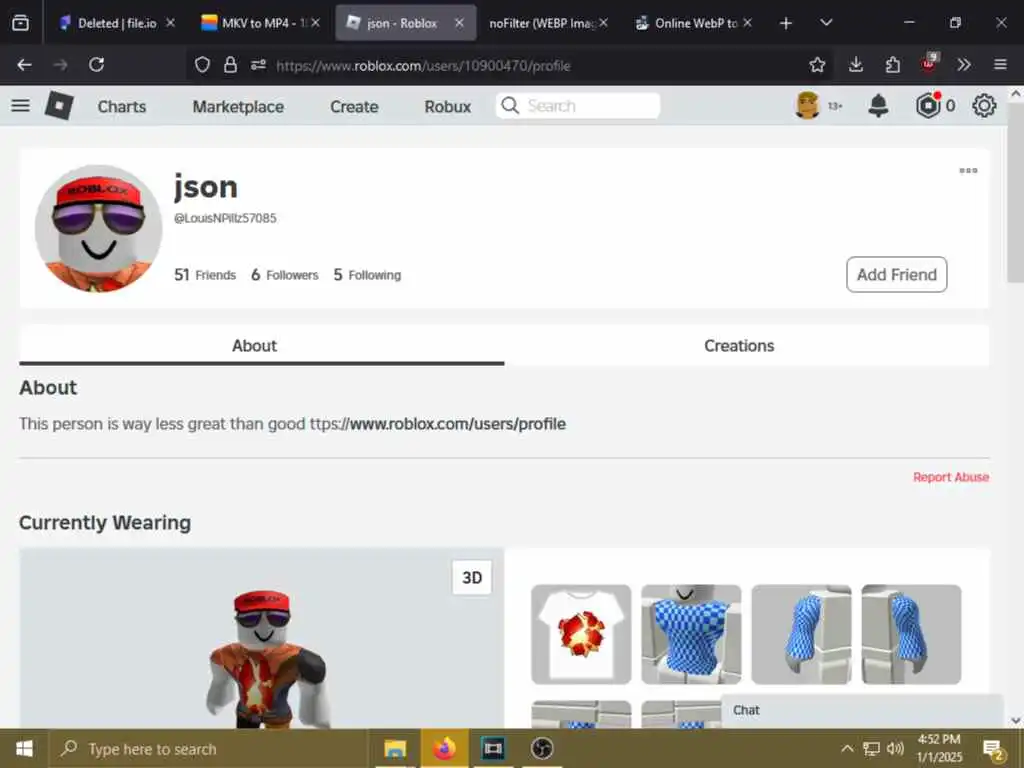Close the Deleted | file.io tab
The height and width of the screenshot is (768, 1024).
(170, 23)
